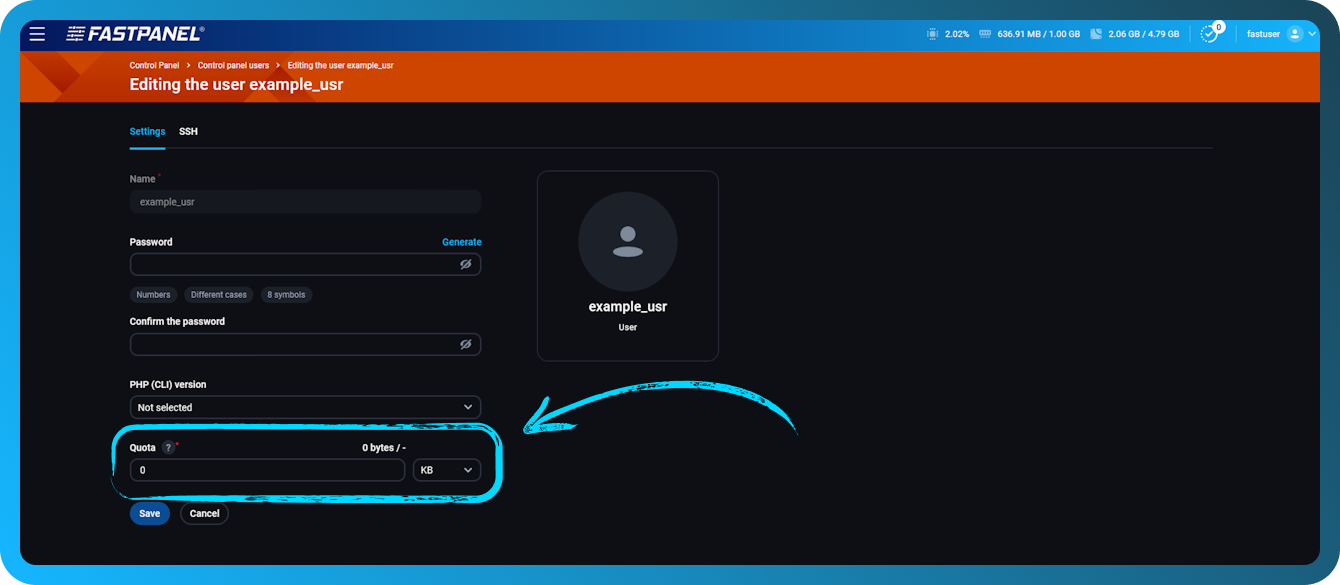The height and width of the screenshot is (585, 1340).
Task: Toggle visibility of confirm password field
Action: click(x=465, y=343)
